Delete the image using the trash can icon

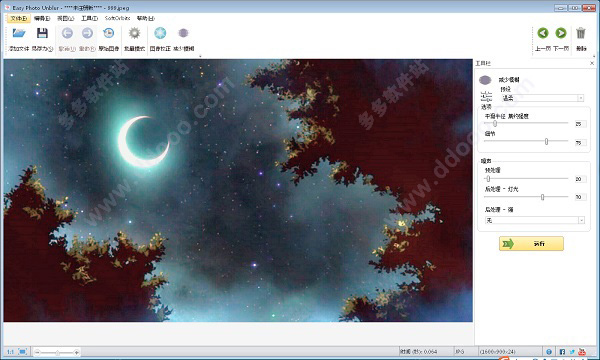(x=581, y=33)
